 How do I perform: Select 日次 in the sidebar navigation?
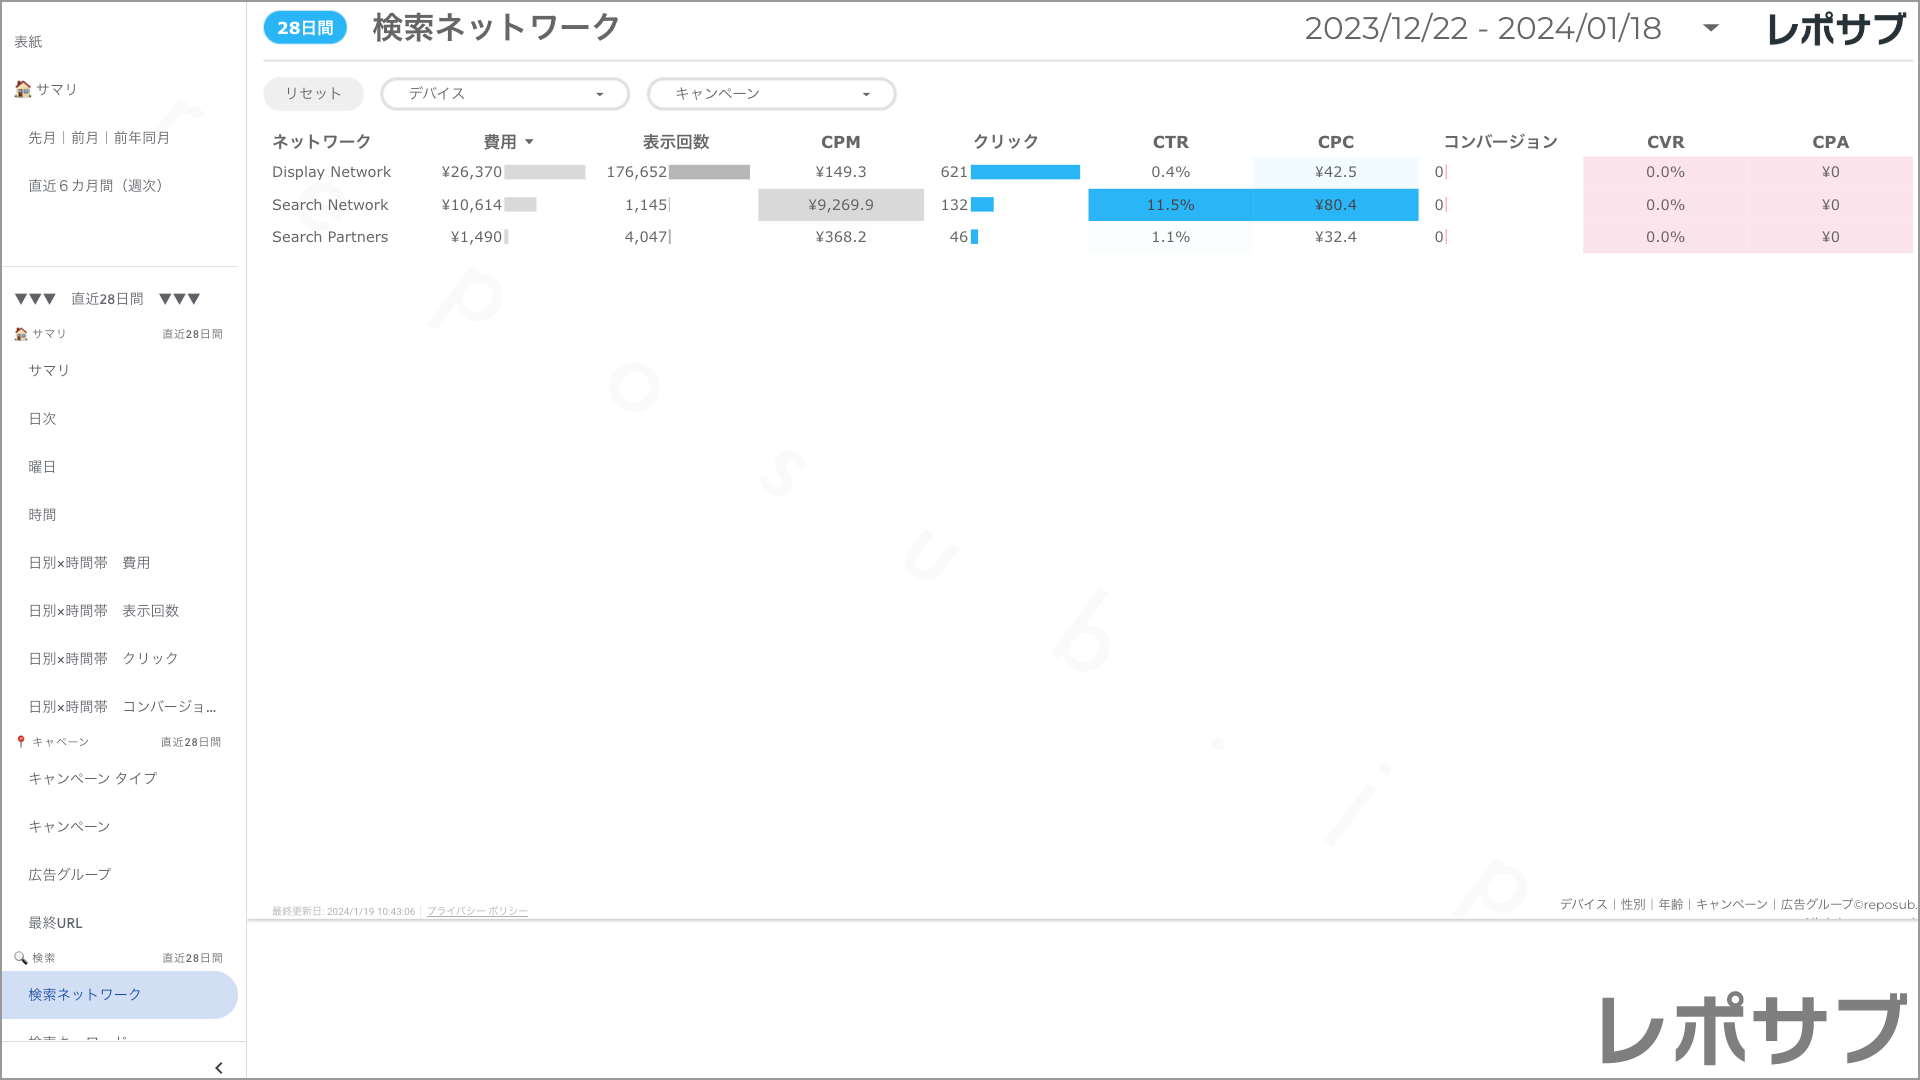coord(43,418)
